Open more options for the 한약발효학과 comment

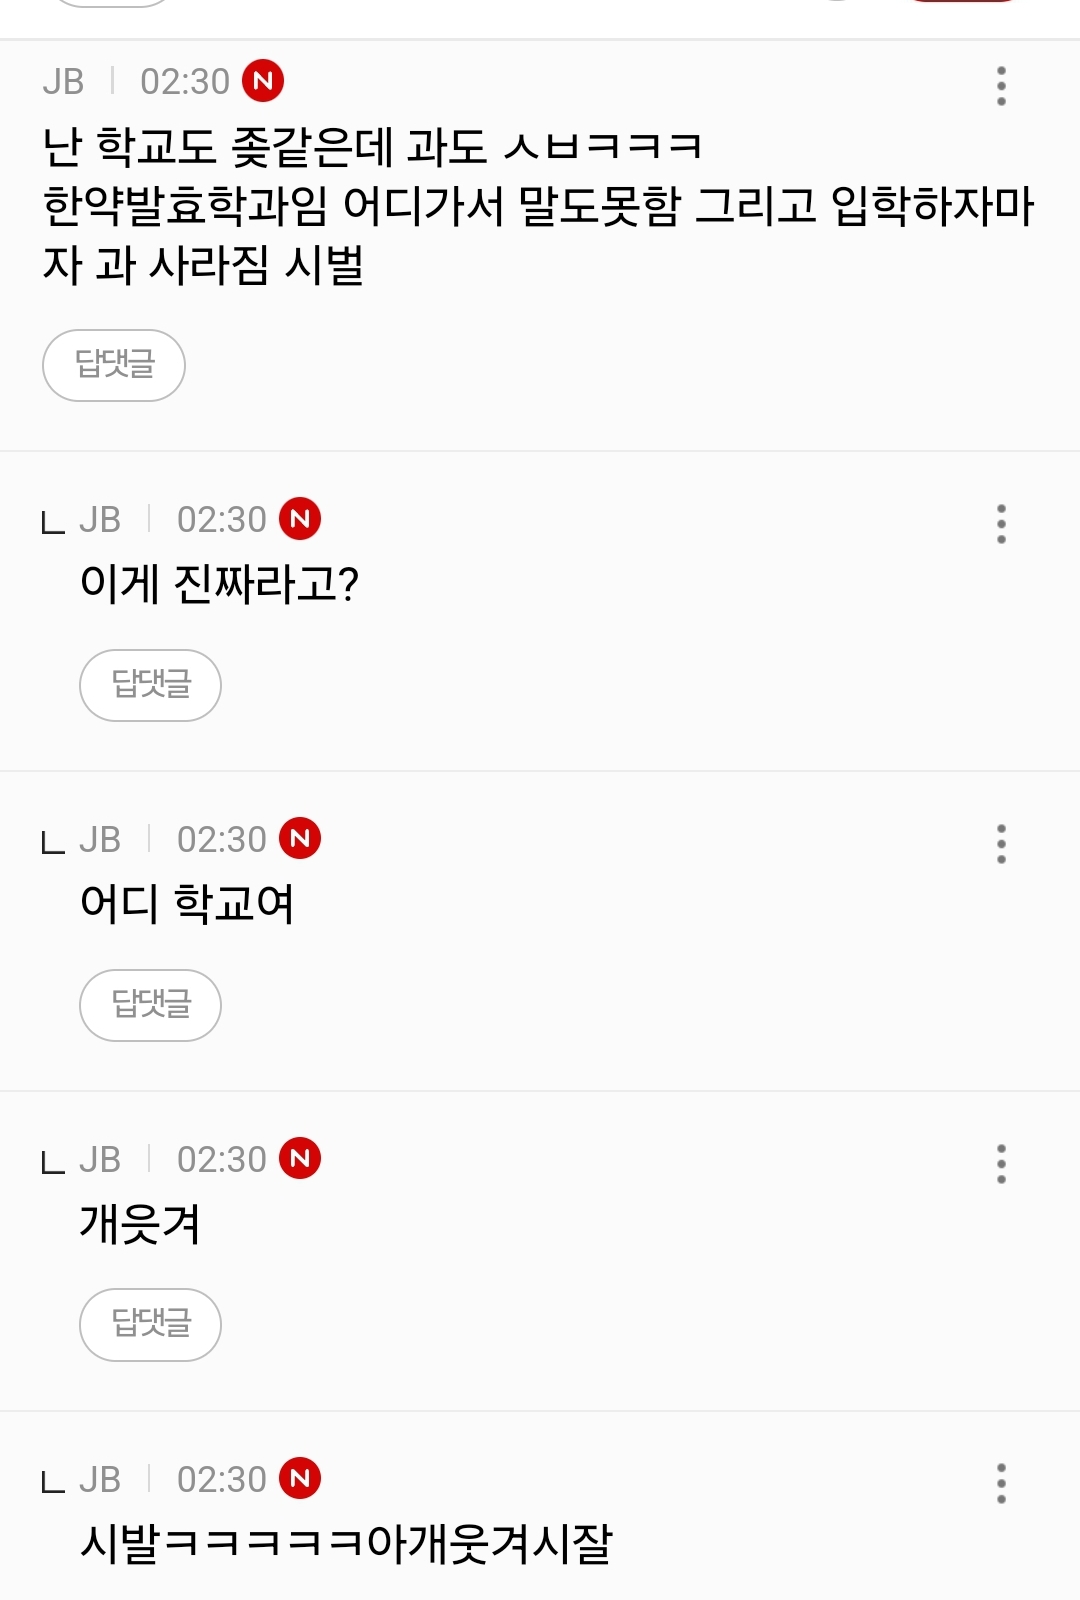point(1001,86)
